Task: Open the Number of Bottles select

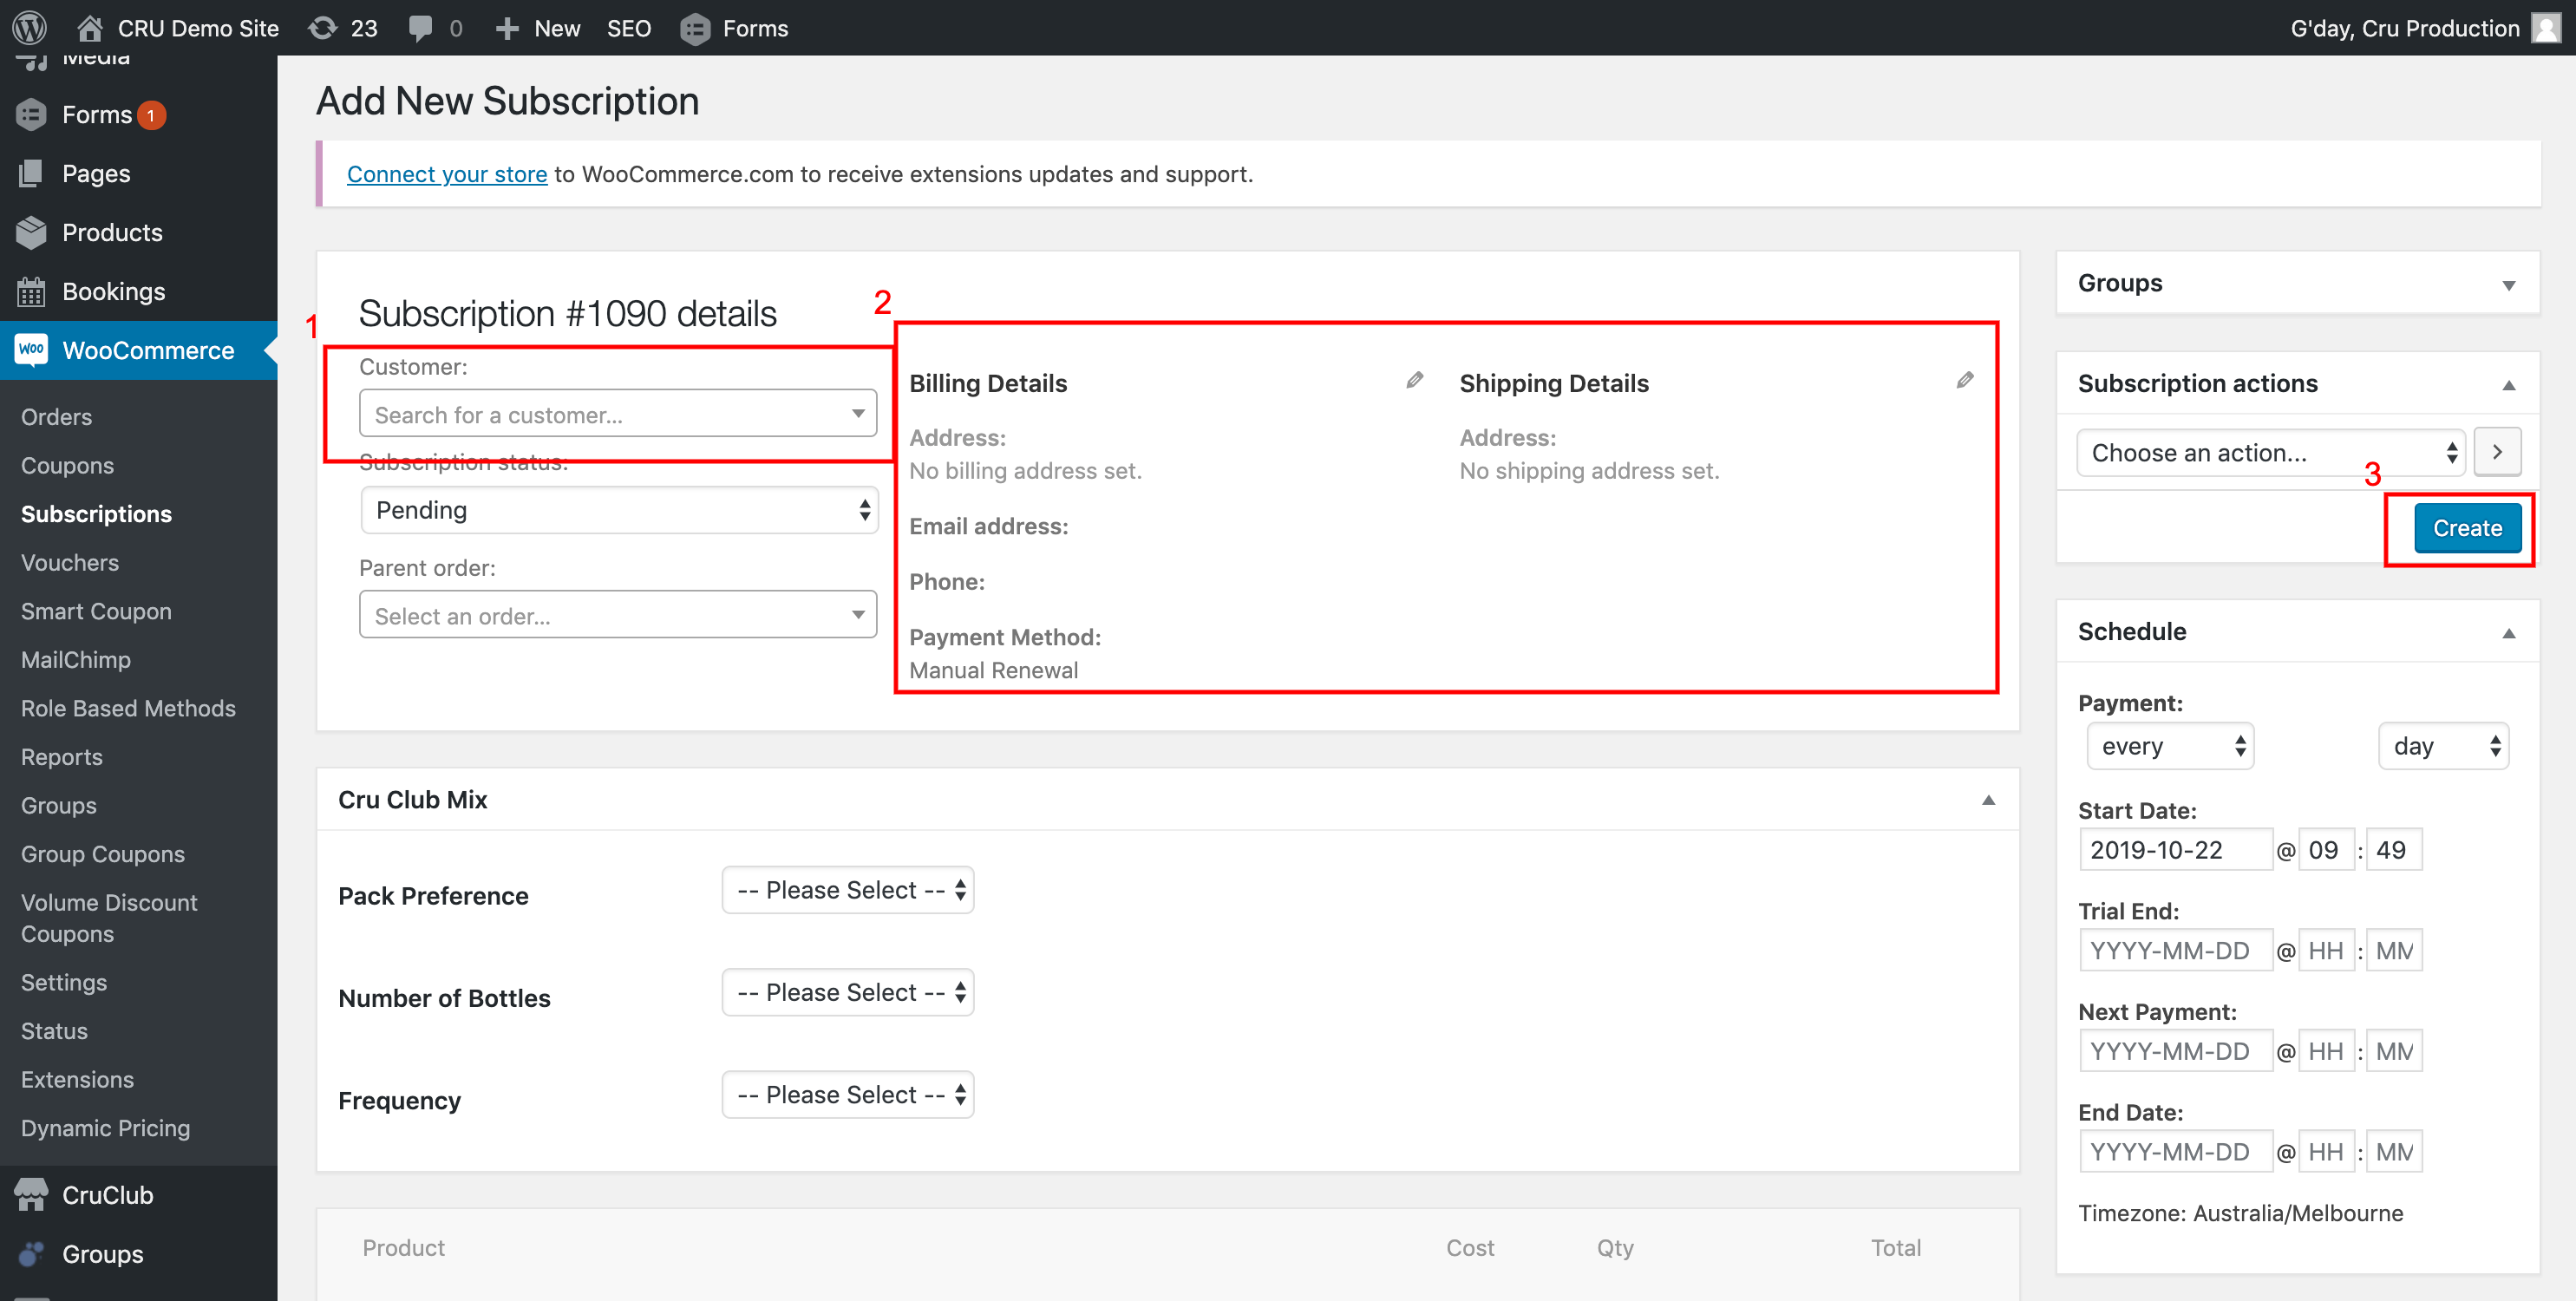Action: click(848, 992)
